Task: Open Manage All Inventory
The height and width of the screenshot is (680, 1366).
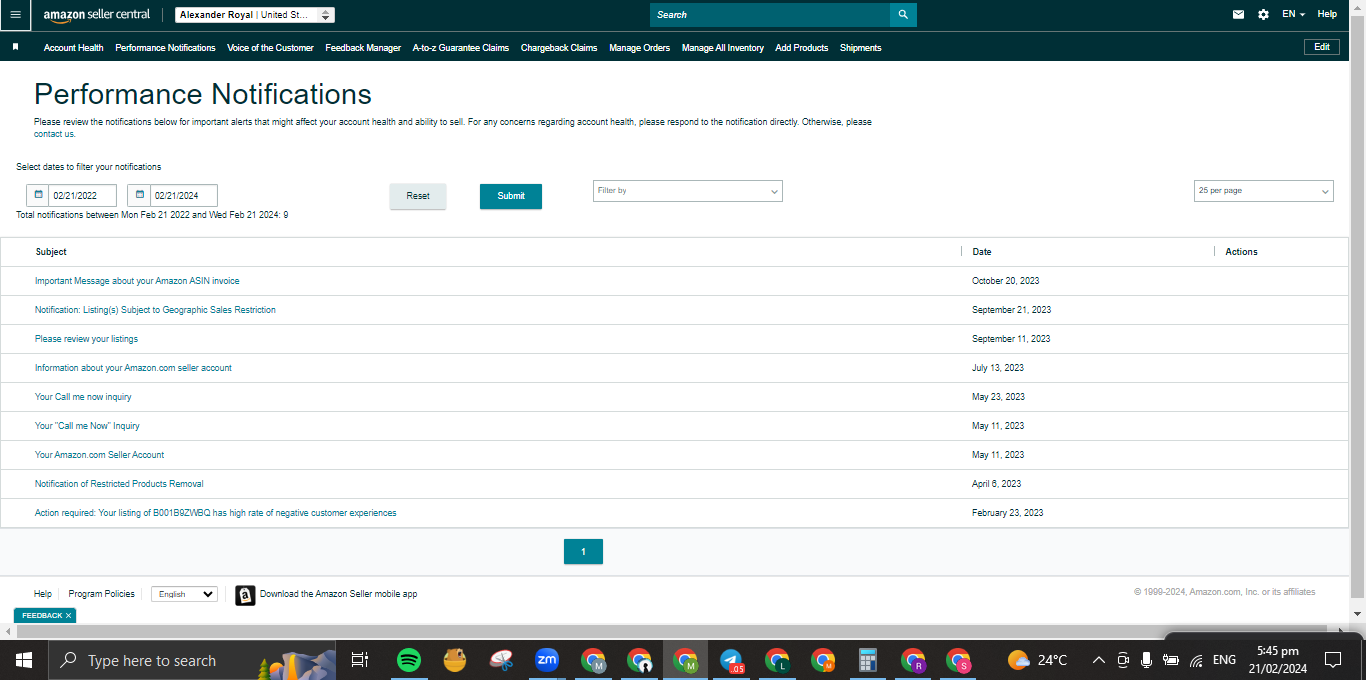Action: pos(723,48)
